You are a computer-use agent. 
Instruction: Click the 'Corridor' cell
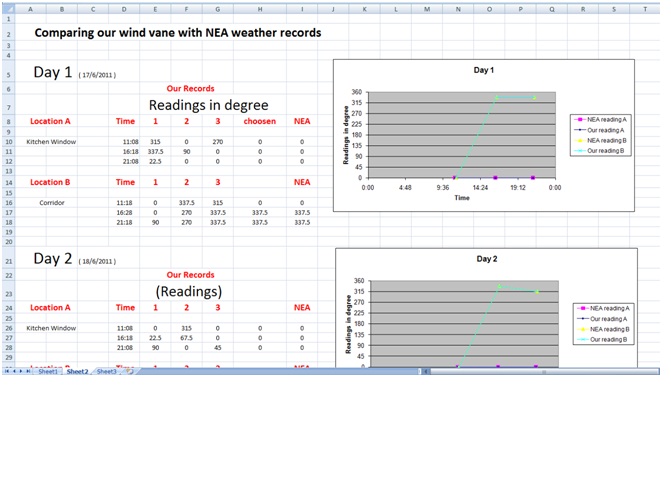click(x=52, y=203)
